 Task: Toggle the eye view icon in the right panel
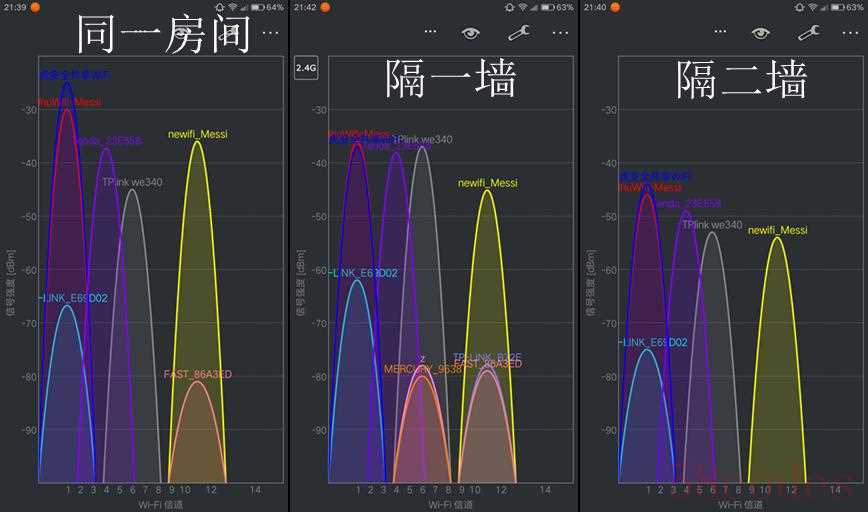[x=760, y=32]
